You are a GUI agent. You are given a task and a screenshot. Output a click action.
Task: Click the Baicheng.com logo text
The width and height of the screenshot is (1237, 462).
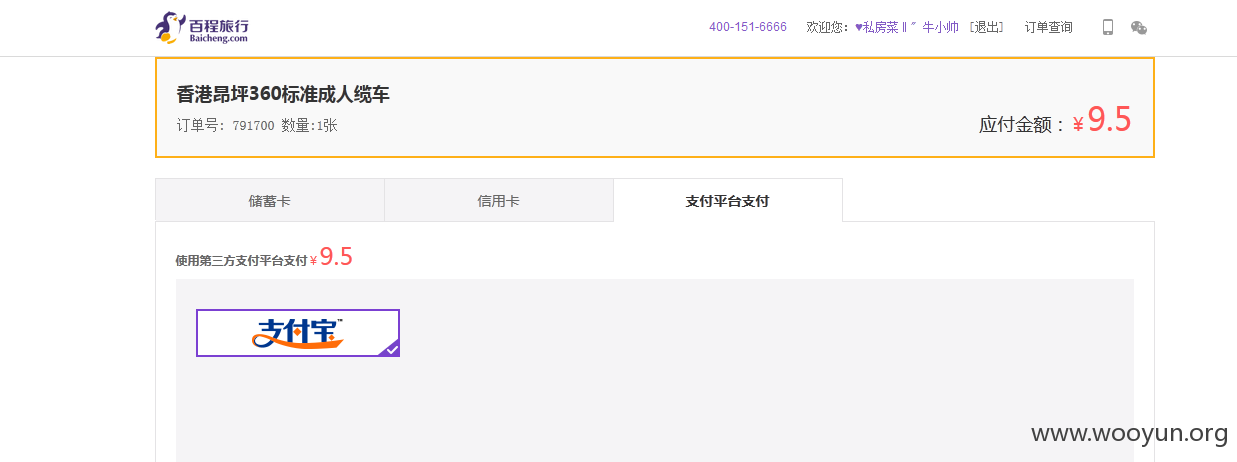pyautogui.click(x=218, y=38)
